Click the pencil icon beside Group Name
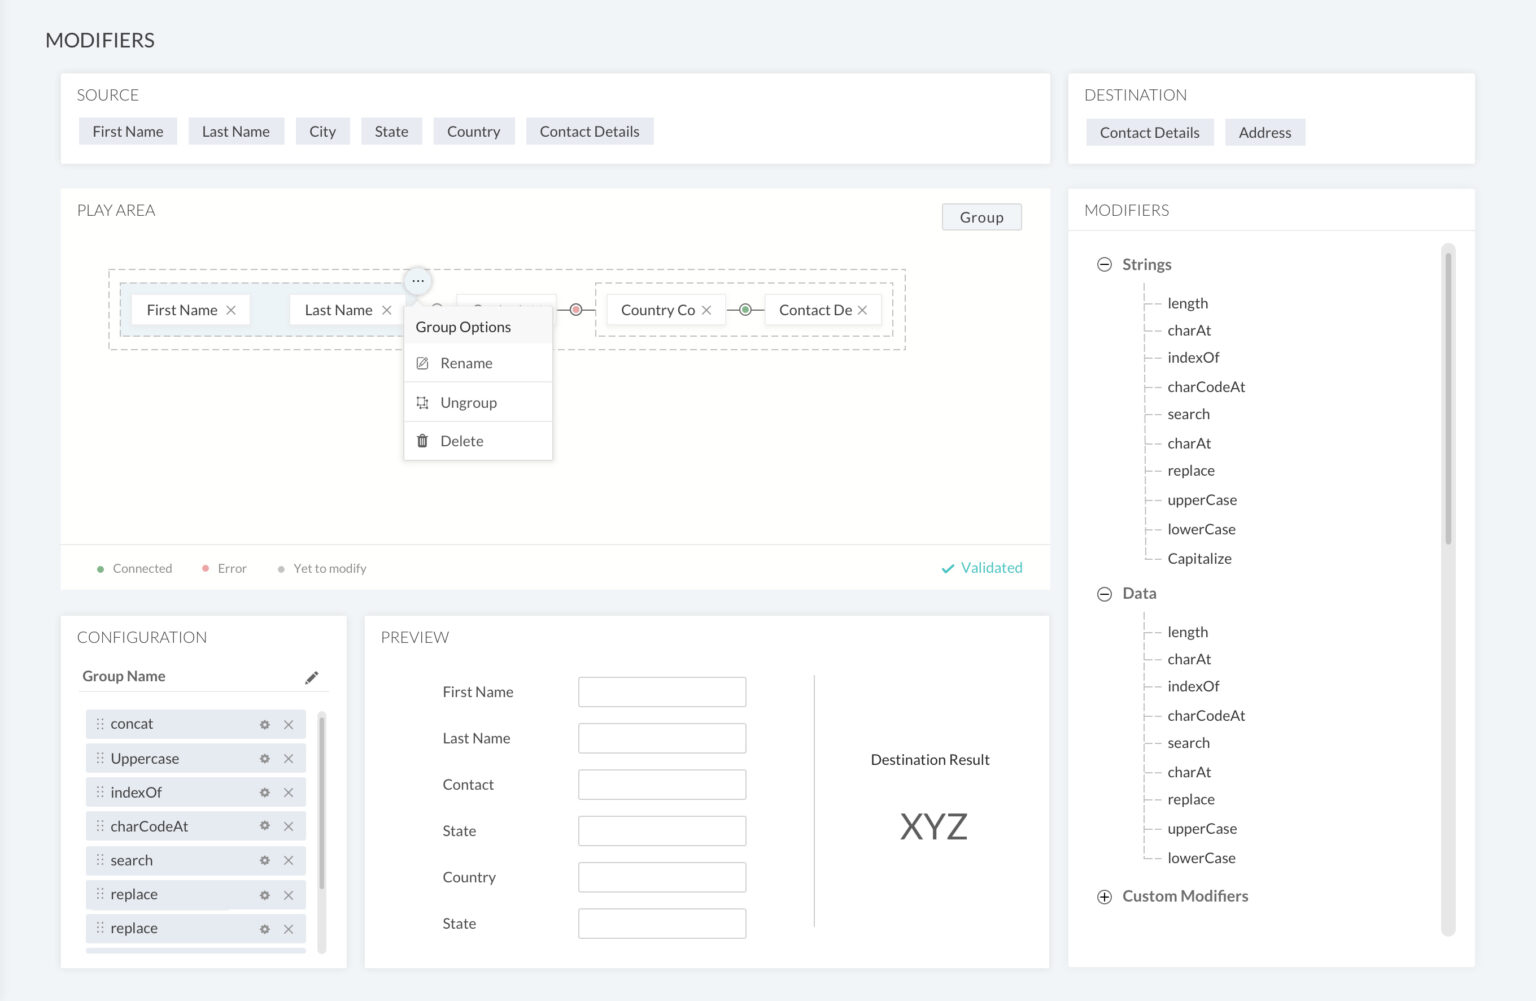This screenshot has width=1536, height=1001. (312, 677)
